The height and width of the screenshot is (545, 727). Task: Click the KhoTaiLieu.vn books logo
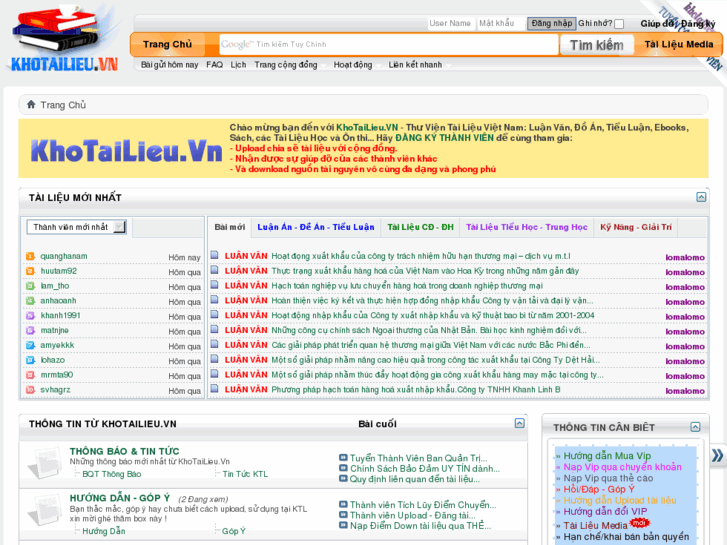coord(64,39)
